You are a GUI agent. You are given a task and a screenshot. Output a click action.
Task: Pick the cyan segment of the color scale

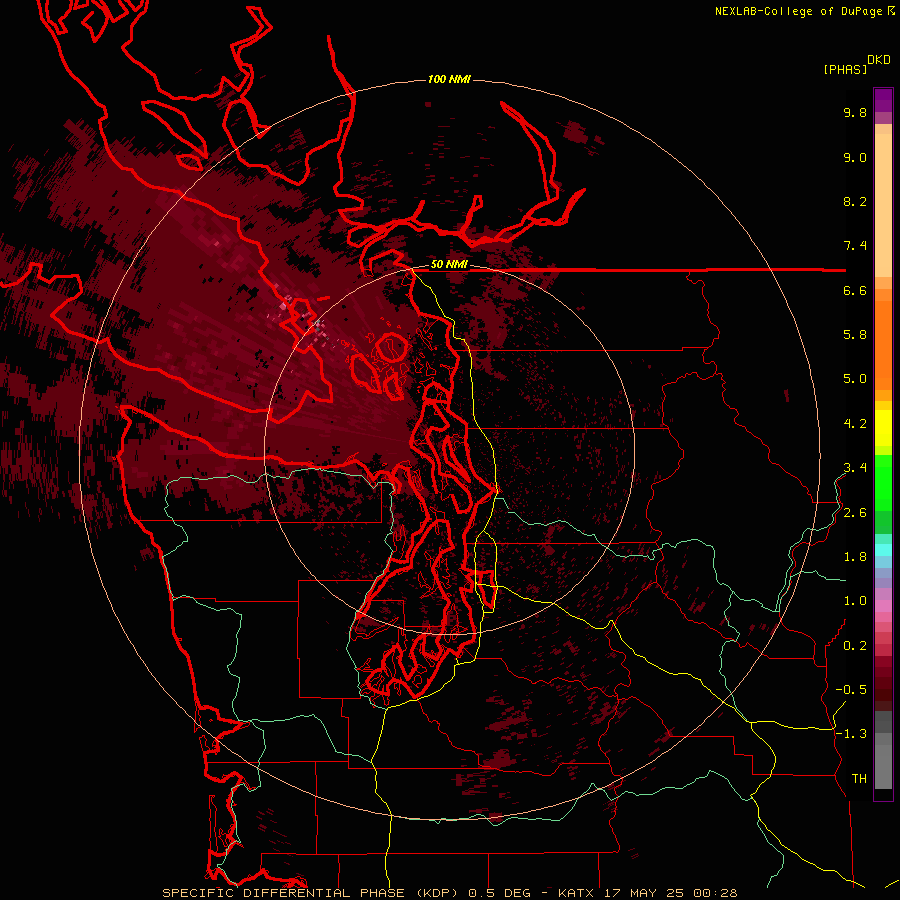click(x=883, y=550)
